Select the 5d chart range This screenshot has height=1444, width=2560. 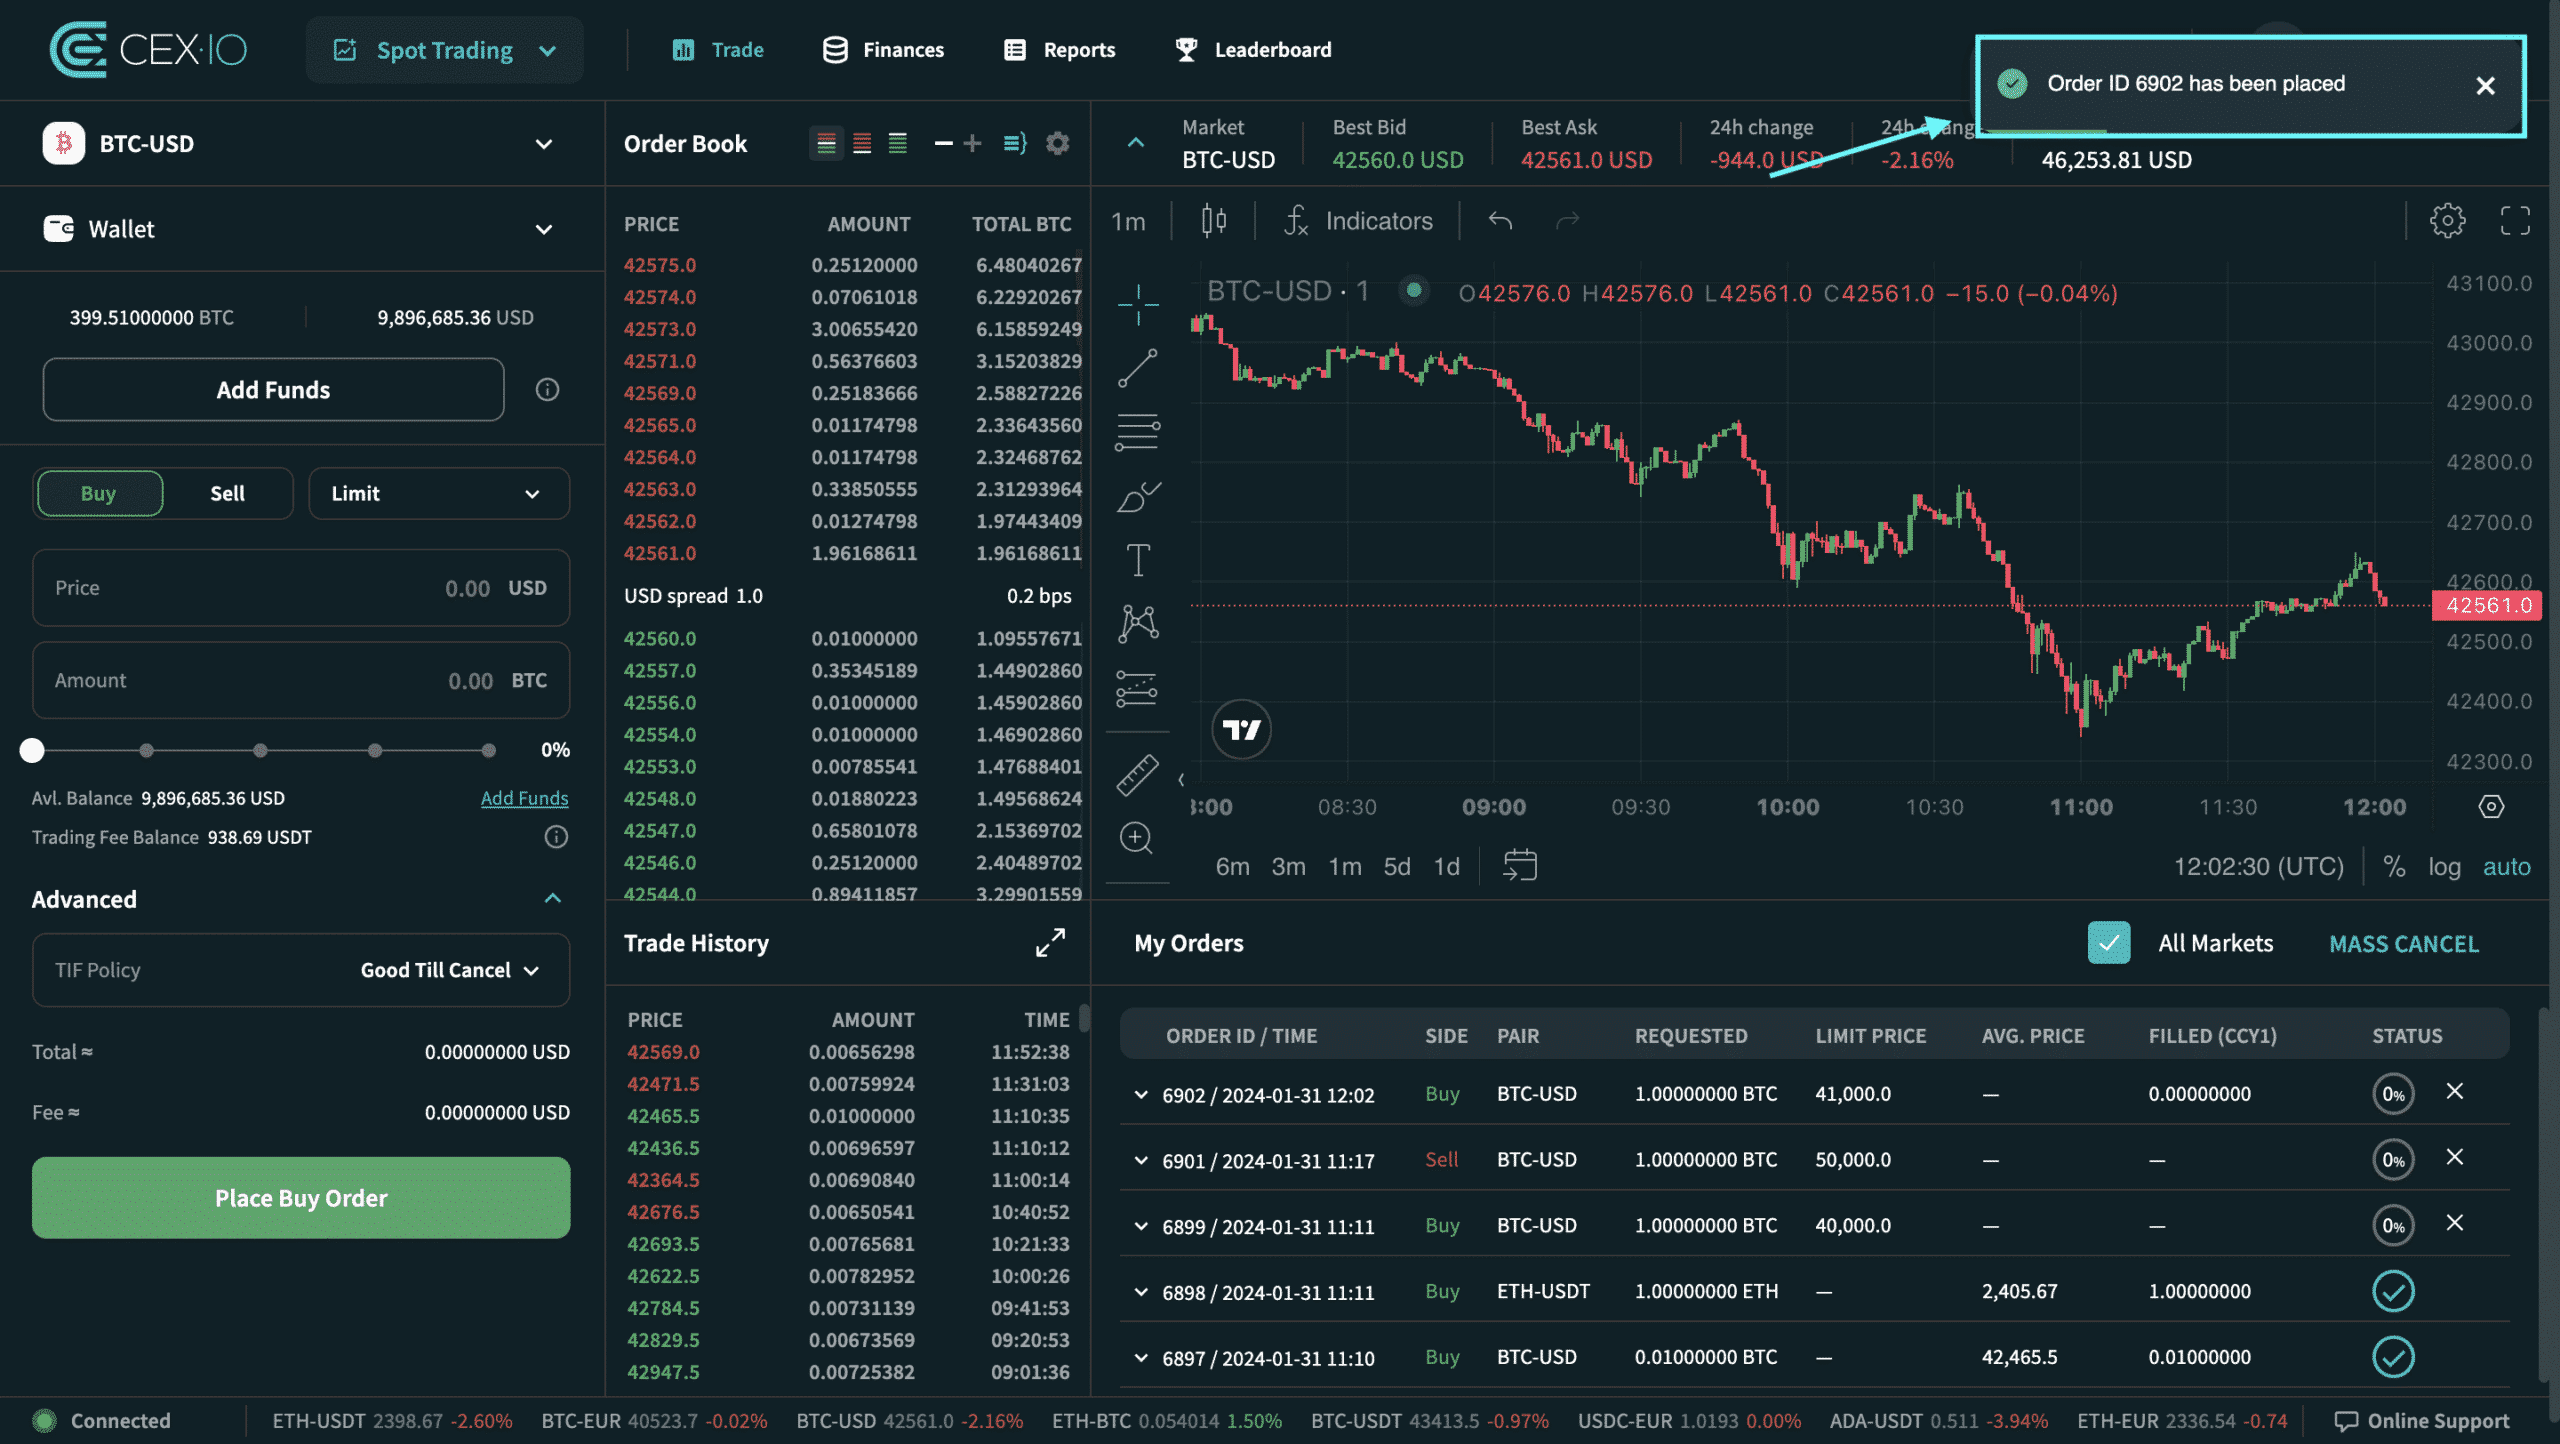coord(1396,866)
